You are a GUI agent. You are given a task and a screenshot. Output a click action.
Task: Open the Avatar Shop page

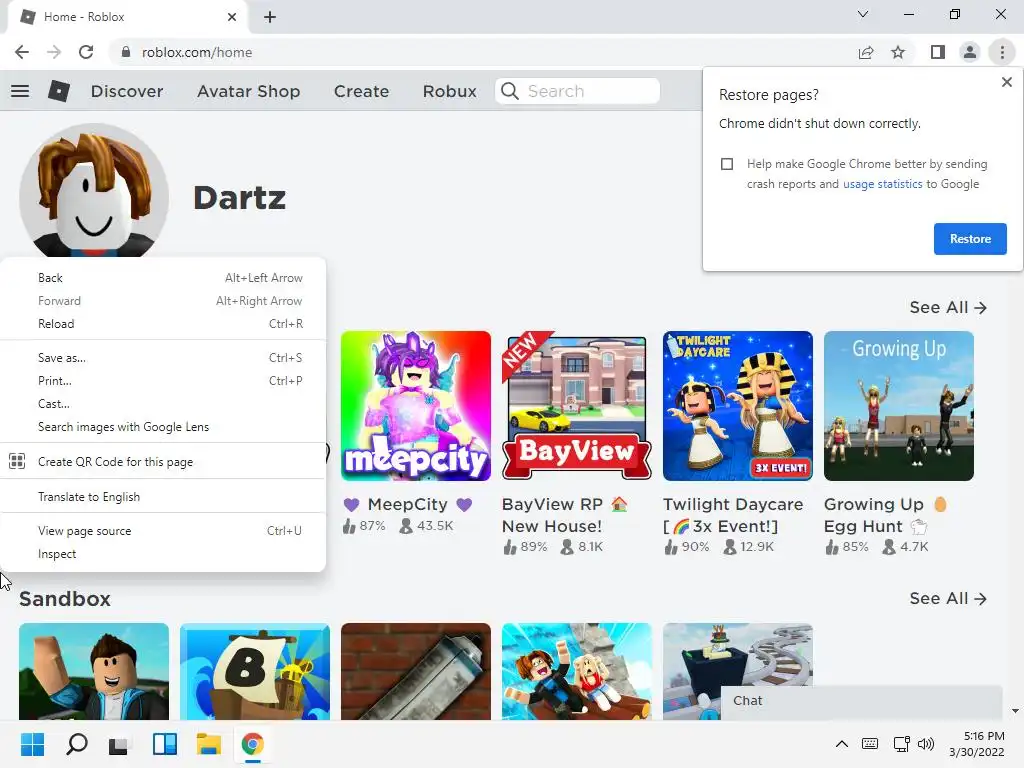click(x=248, y=91)
